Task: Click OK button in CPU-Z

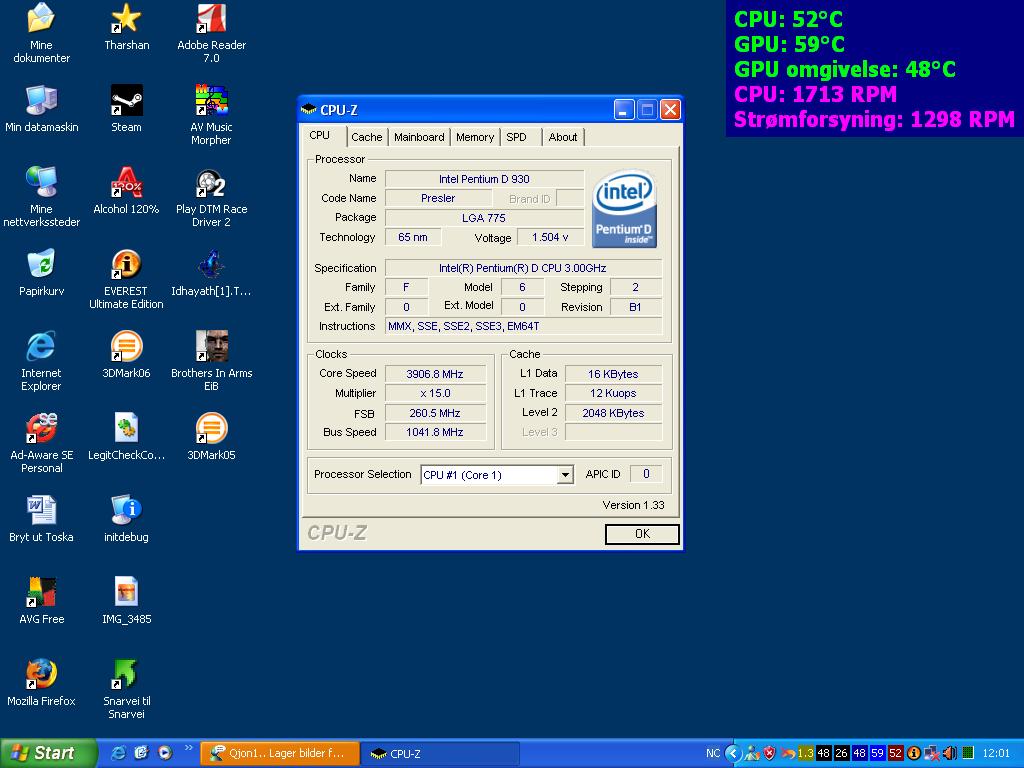Action: coord(642,534)
